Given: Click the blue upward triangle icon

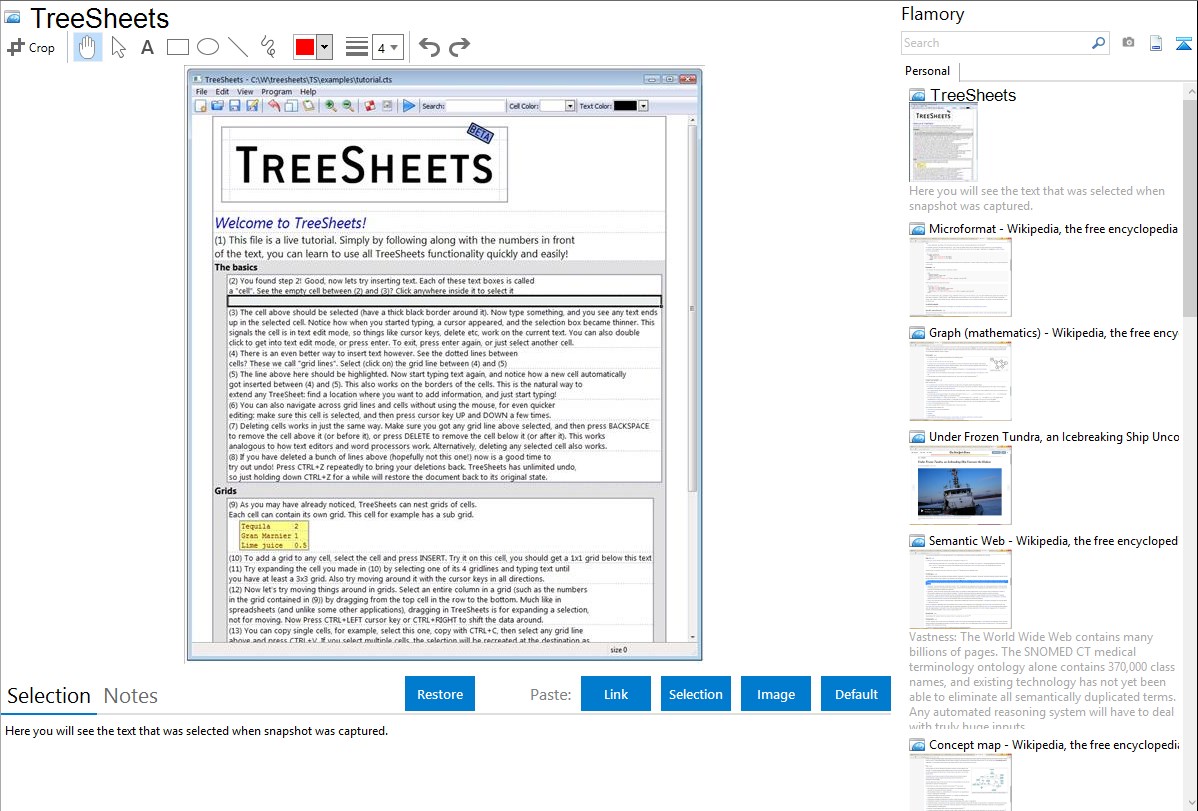Looking at the screenshot, I should click(x=1183, y=44).
